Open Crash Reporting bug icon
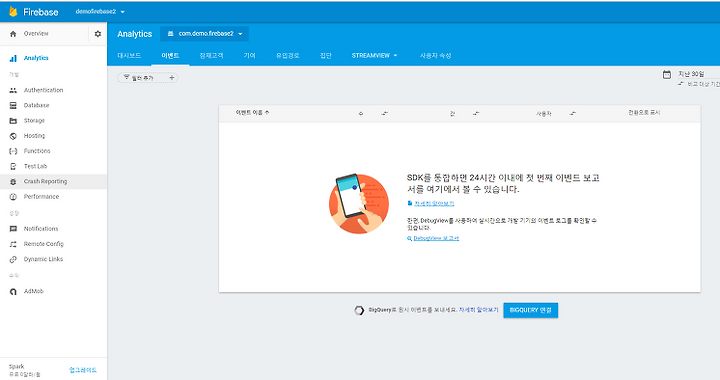This screenshot has height=380, width=720. click(13, 182)
